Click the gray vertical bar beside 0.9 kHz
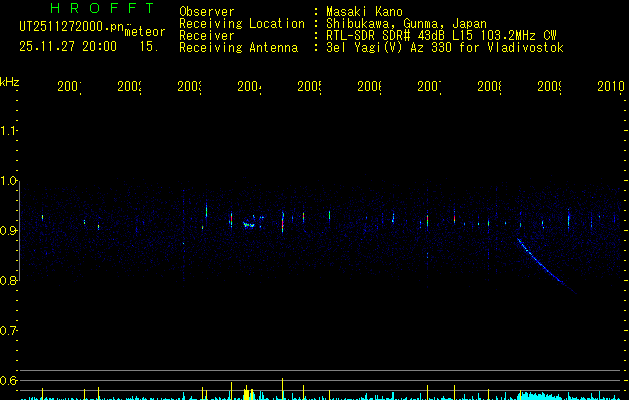Image resolution: width=629 pixels, height=400 pixels. [x=19, y=231]
